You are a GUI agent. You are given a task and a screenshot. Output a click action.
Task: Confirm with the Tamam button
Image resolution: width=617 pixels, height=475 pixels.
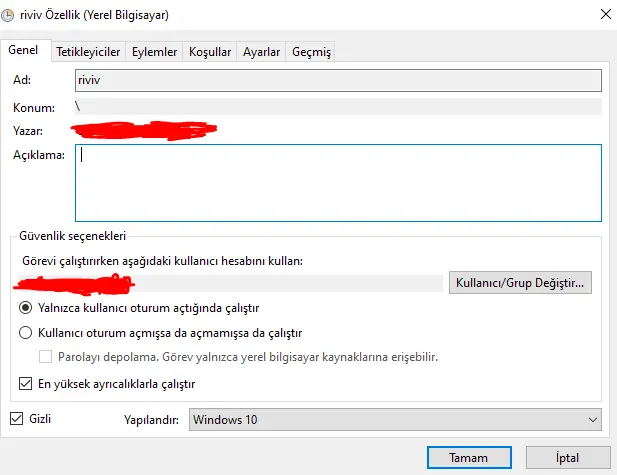(469, 458)
